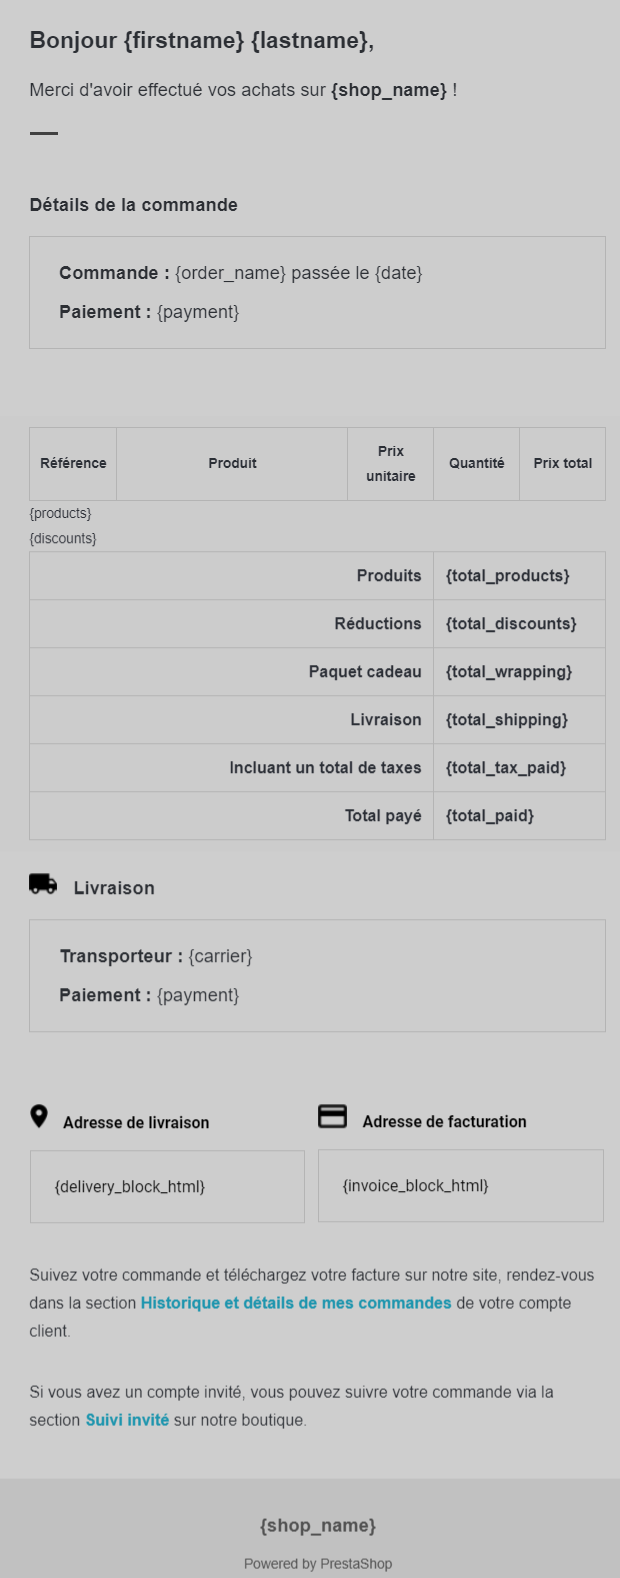Click the {total_products} value cell
The height and width of the screenshot is (1578, 620).
(508, 576)
